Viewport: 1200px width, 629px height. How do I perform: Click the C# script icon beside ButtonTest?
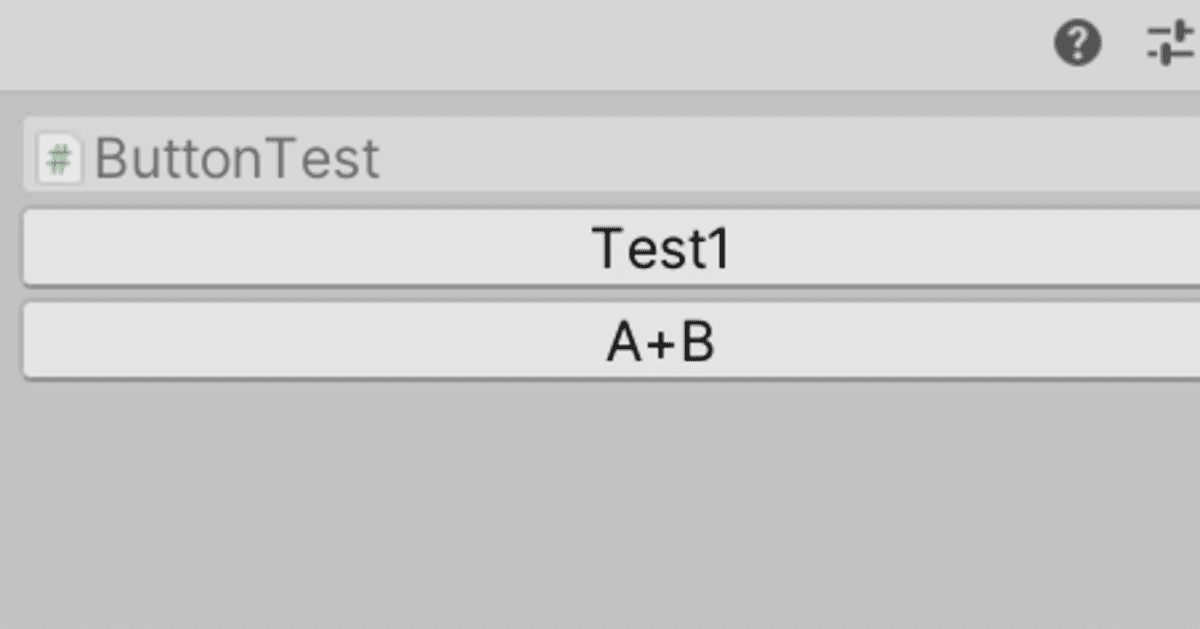click(59, 158)
